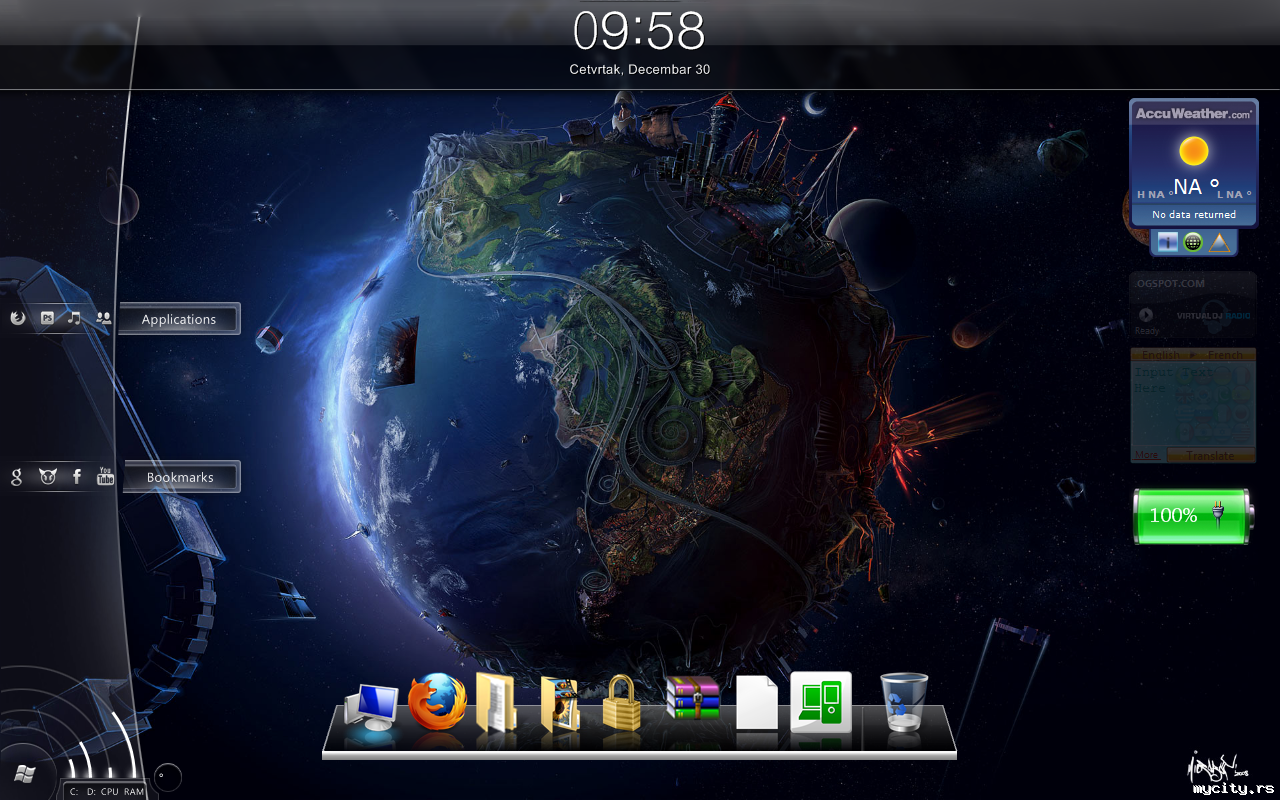This screenshot has height=800, width=1280.
Task: Select the French target language
Action: (1225, 355)
